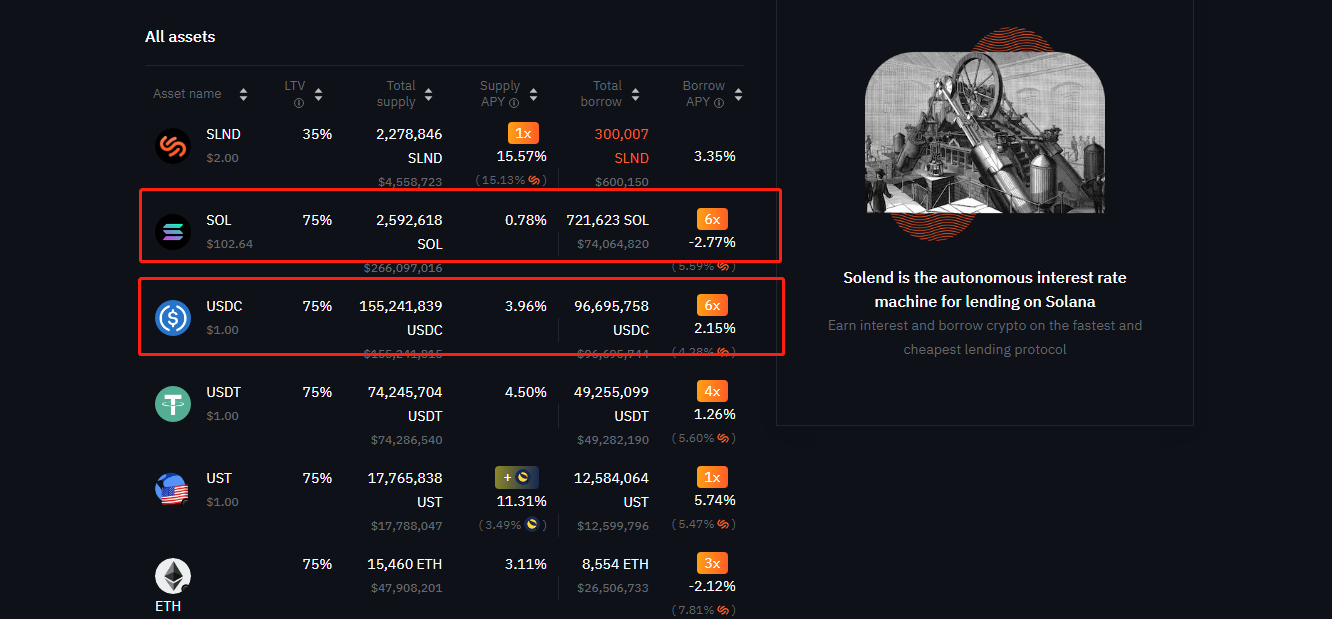Screen dimensions: 1332x619
Task: Sort table by Borrow APY arrows
Action: [738, 94]
